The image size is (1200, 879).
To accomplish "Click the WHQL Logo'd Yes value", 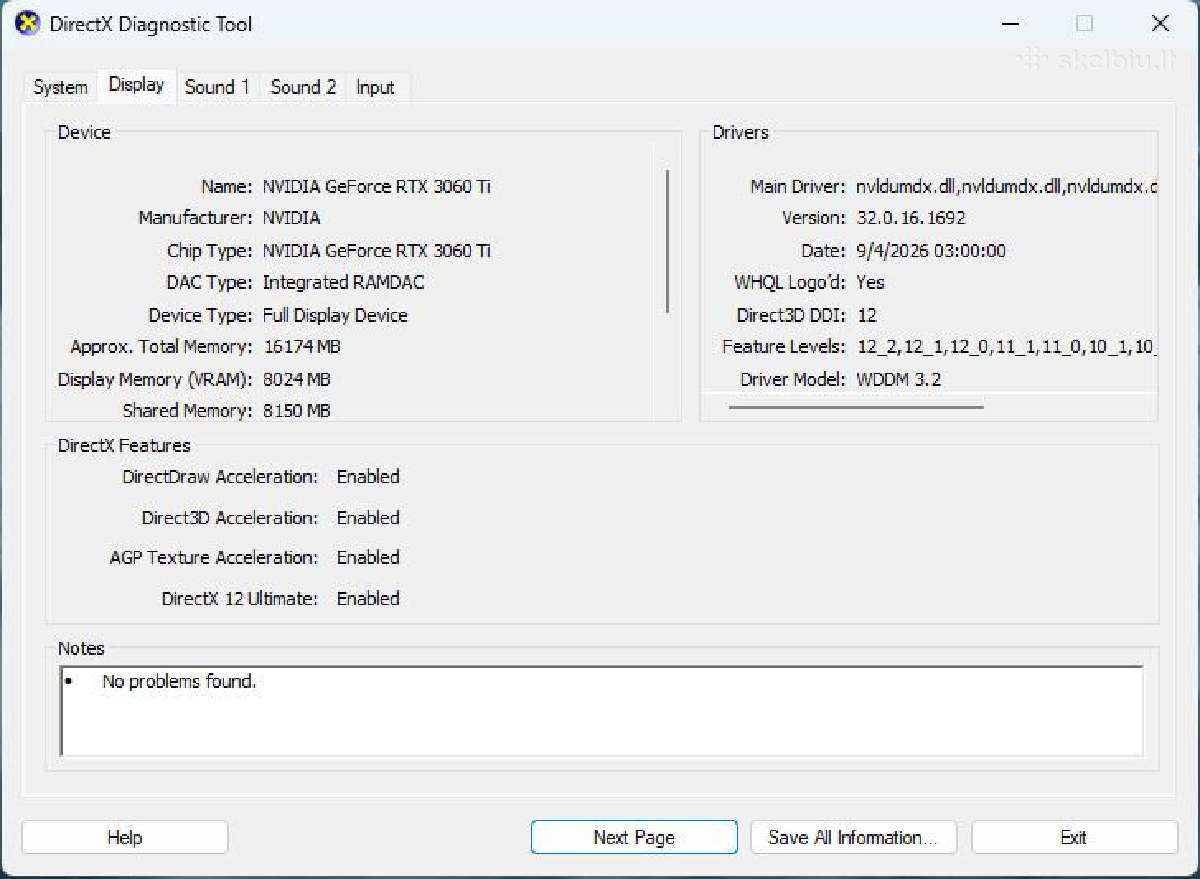I will point(870,283).
